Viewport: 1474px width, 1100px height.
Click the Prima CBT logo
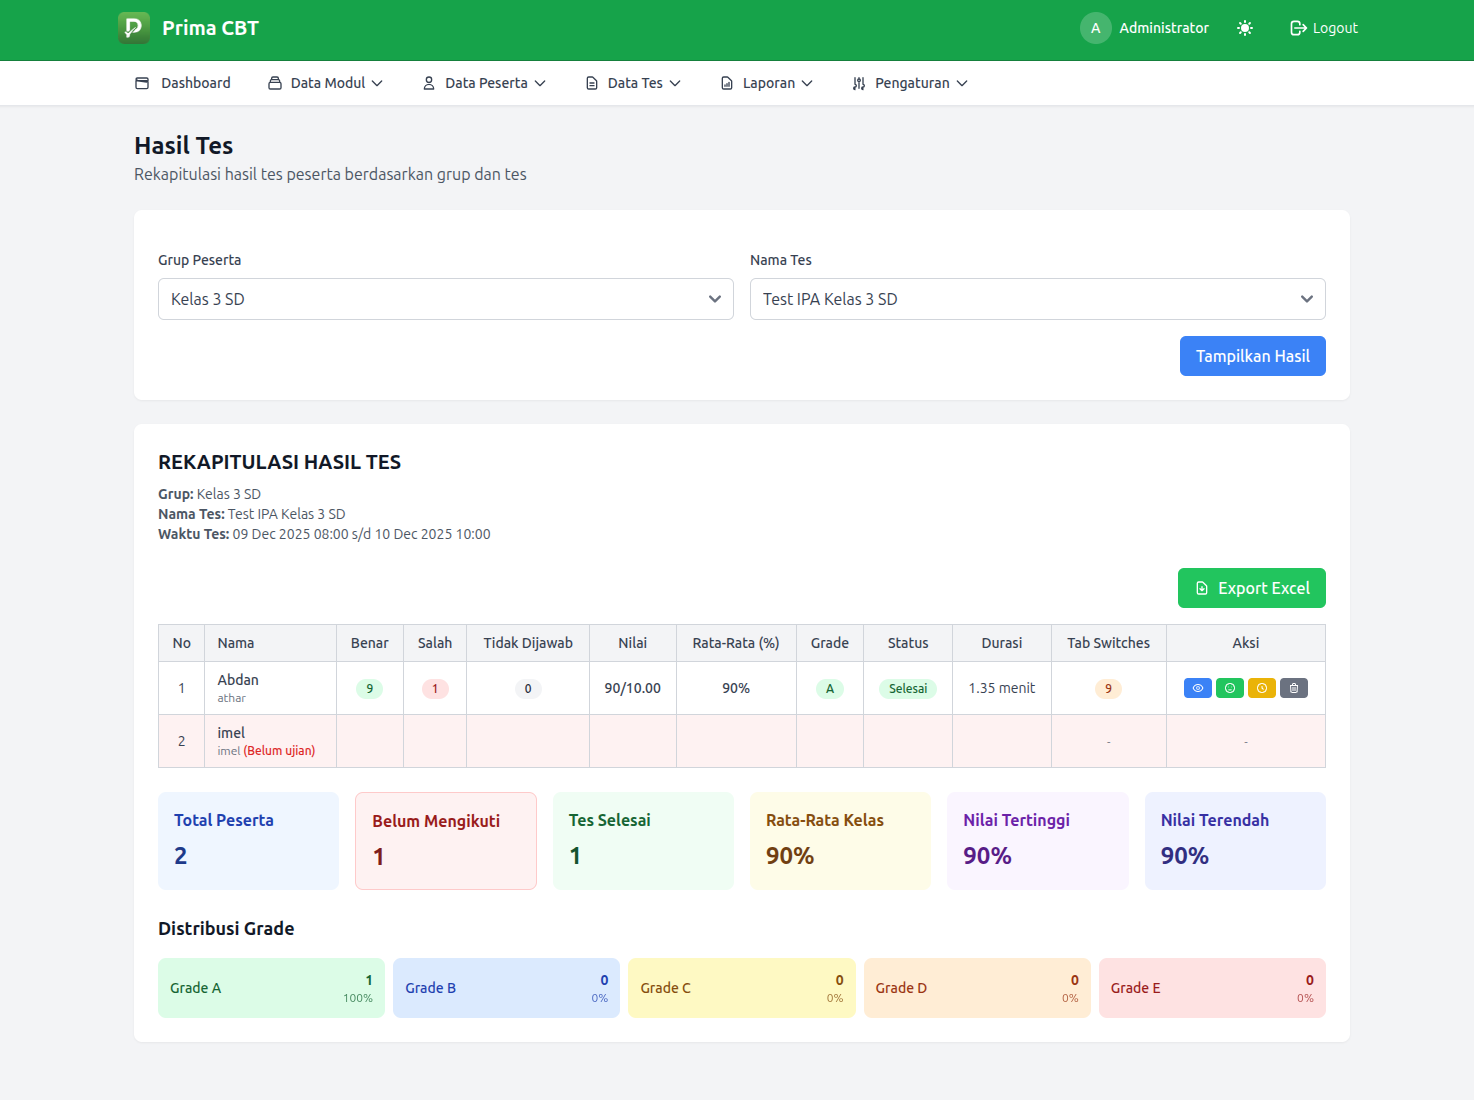(133, 28)
